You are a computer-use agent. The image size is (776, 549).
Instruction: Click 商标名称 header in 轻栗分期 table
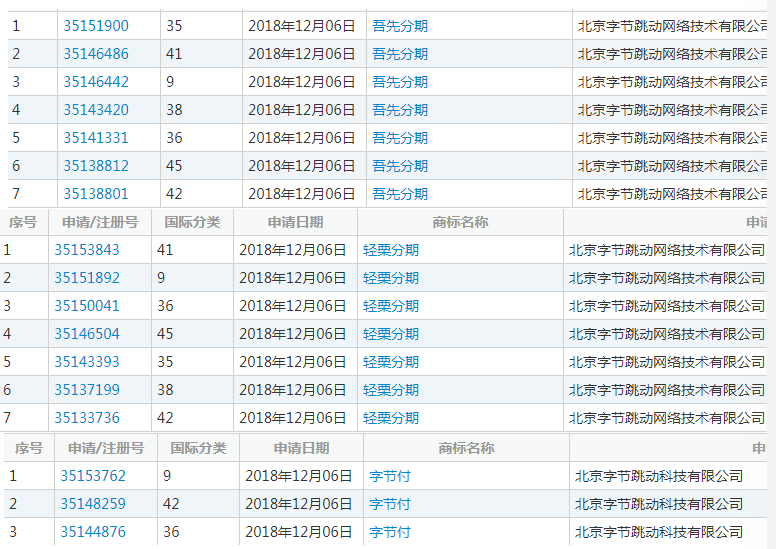click(x=460, y=222)
